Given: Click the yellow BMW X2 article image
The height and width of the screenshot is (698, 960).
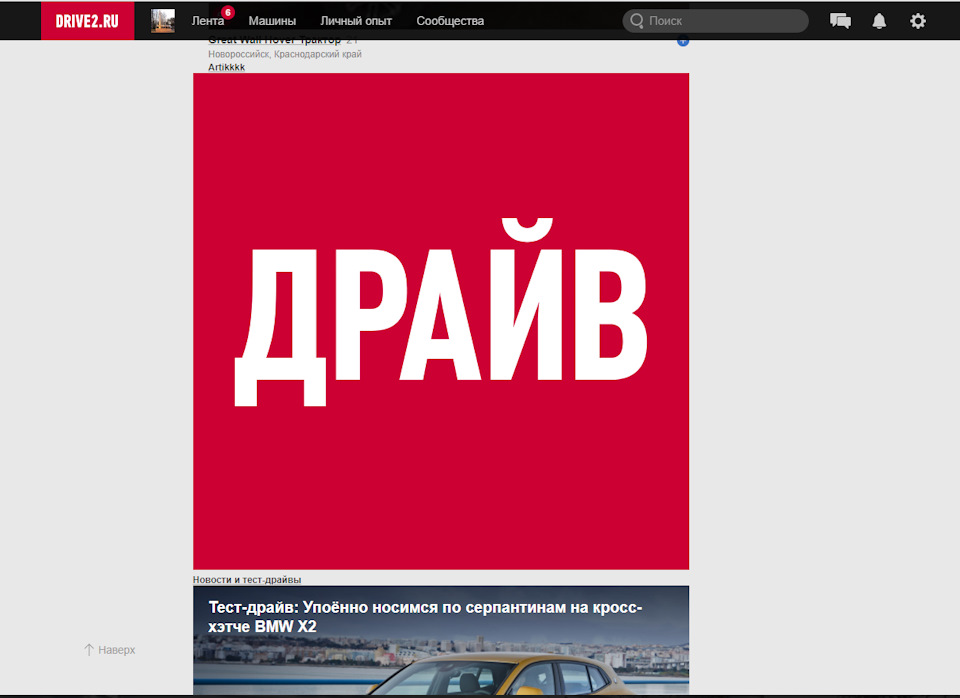Looking at the screenshot, I should 440,670.
